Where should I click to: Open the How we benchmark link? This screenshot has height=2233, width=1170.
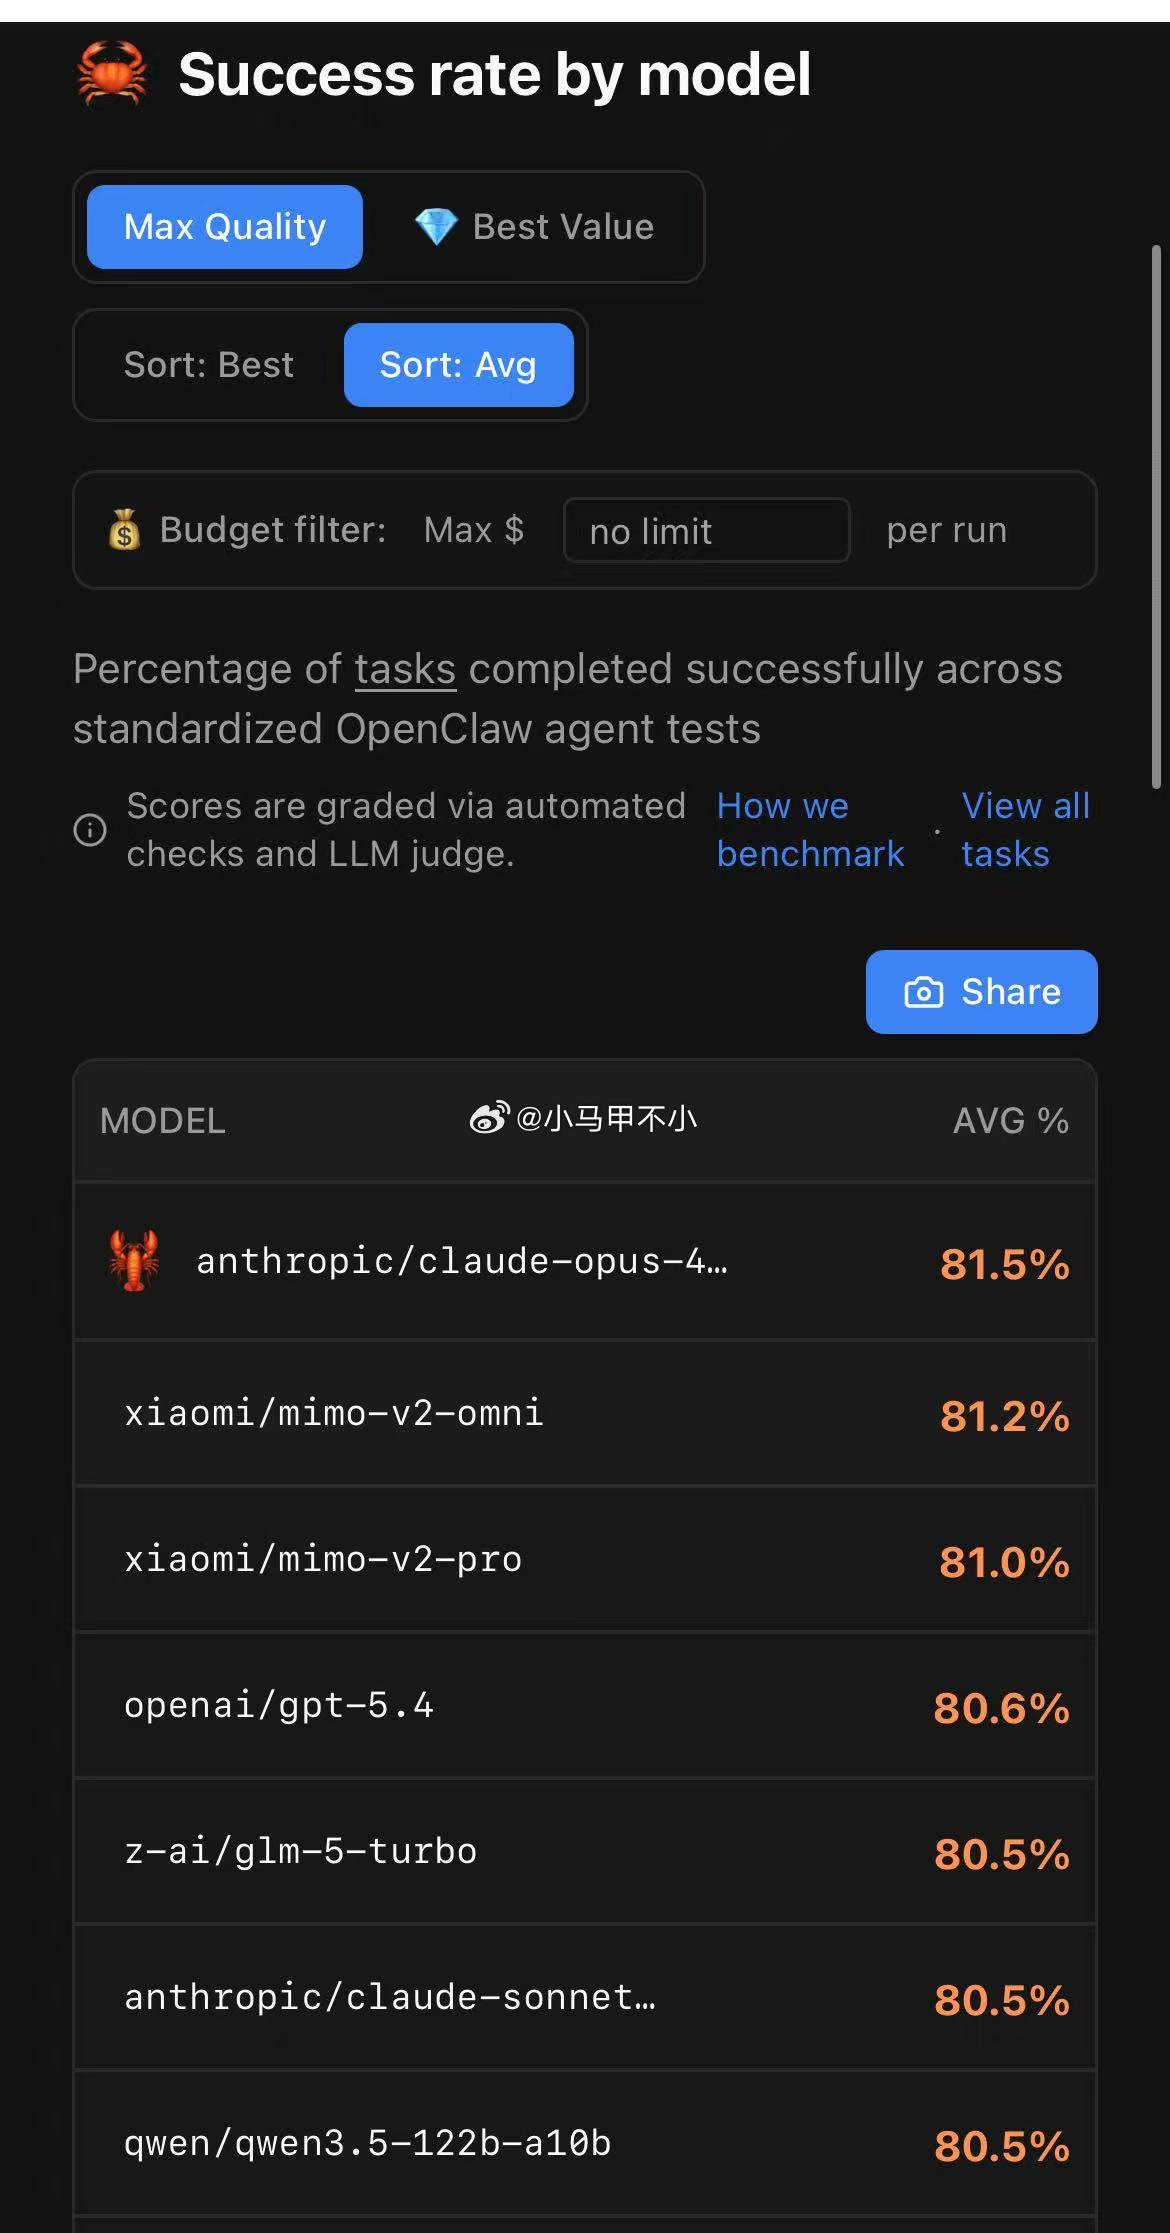point(810,829)
